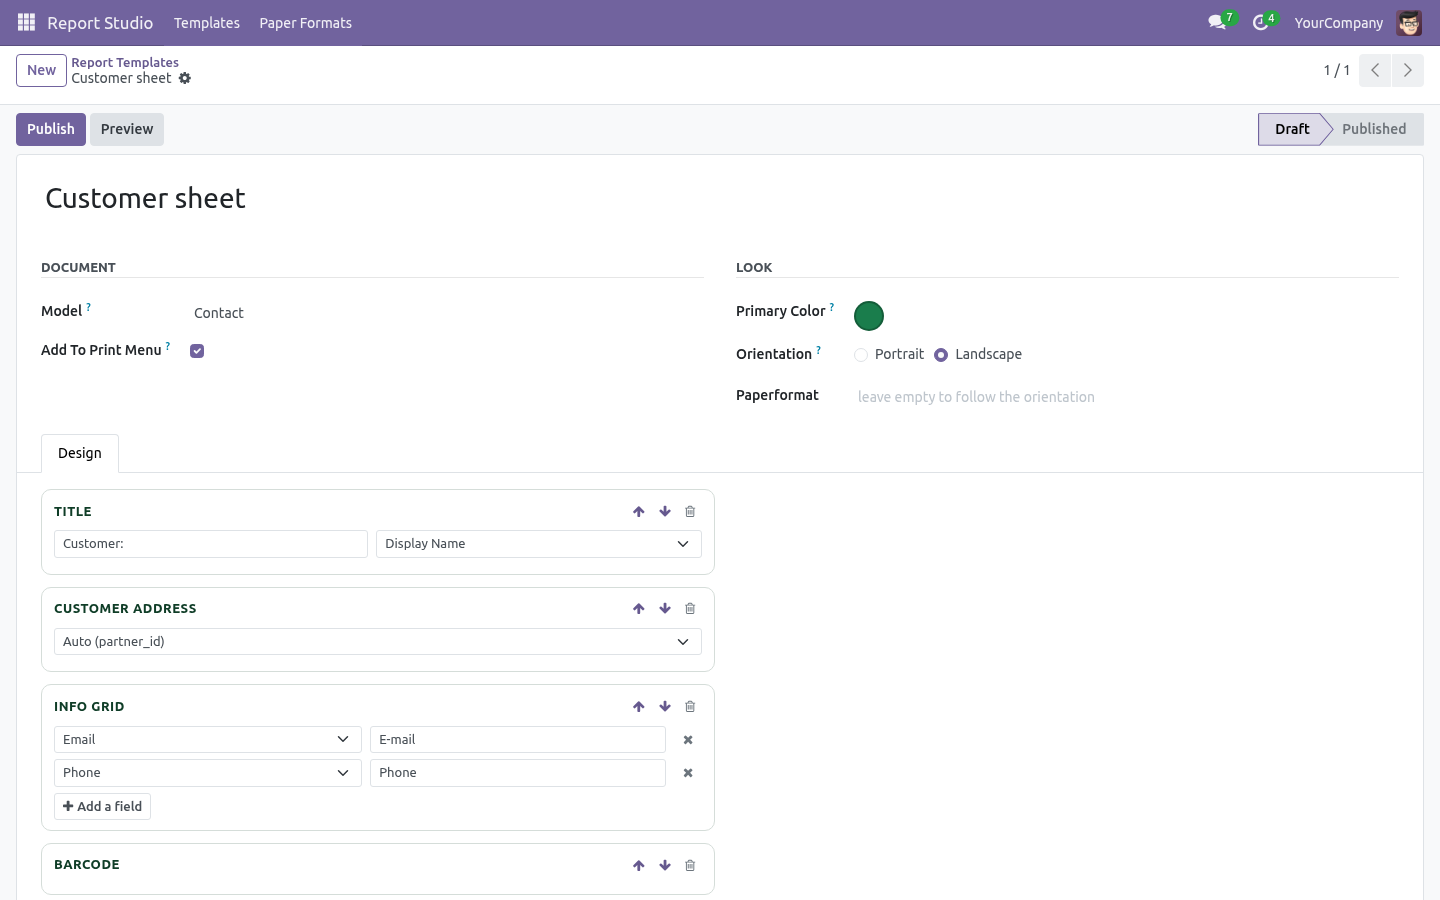Go to Report Templates breadcrumb
The width and height of the screenshot is (1440, 900).
point(125,62)
